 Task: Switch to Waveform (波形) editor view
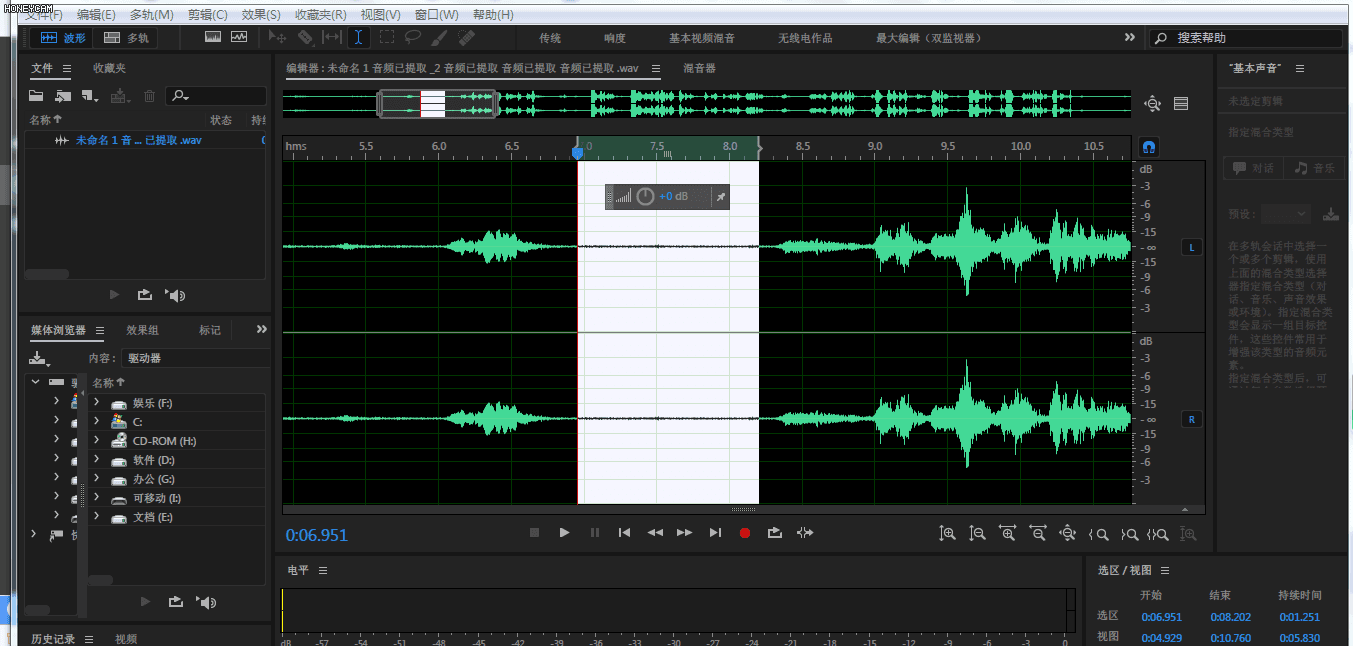point(61,38)
